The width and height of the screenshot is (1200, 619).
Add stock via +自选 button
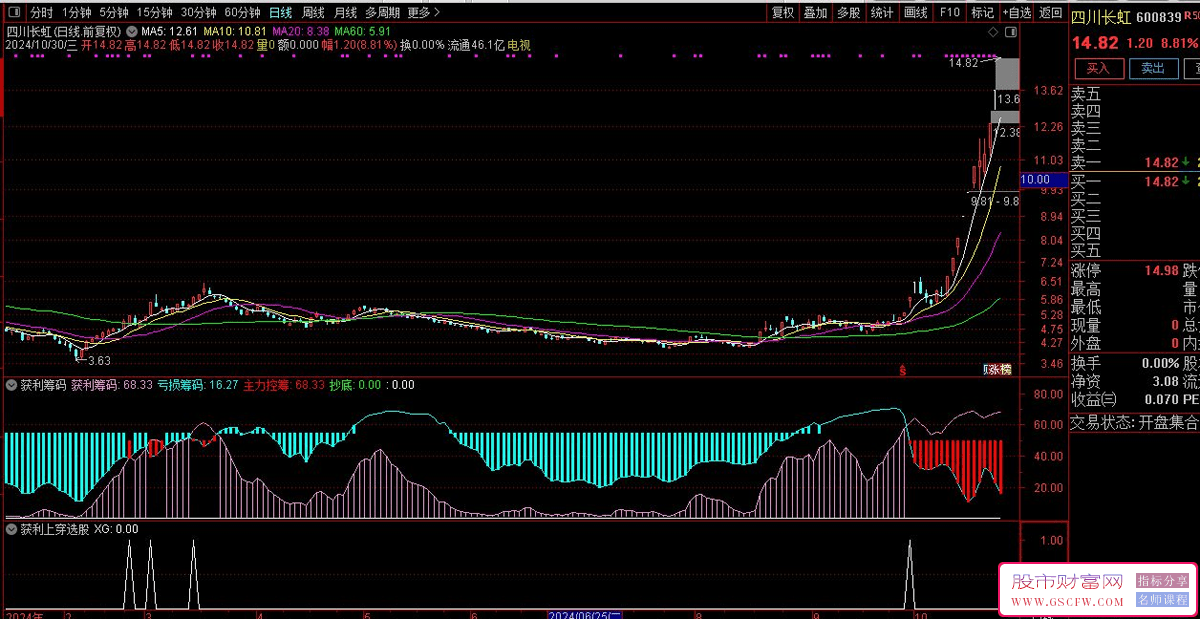(1016, 13)
